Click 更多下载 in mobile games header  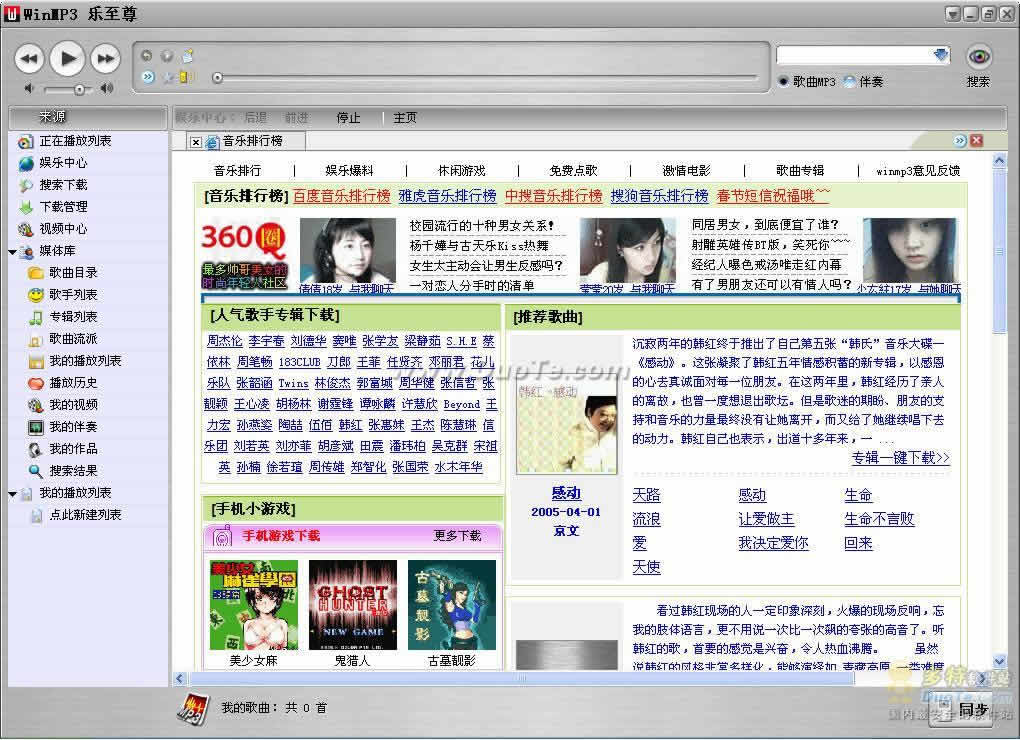click(x=457, y=536)
